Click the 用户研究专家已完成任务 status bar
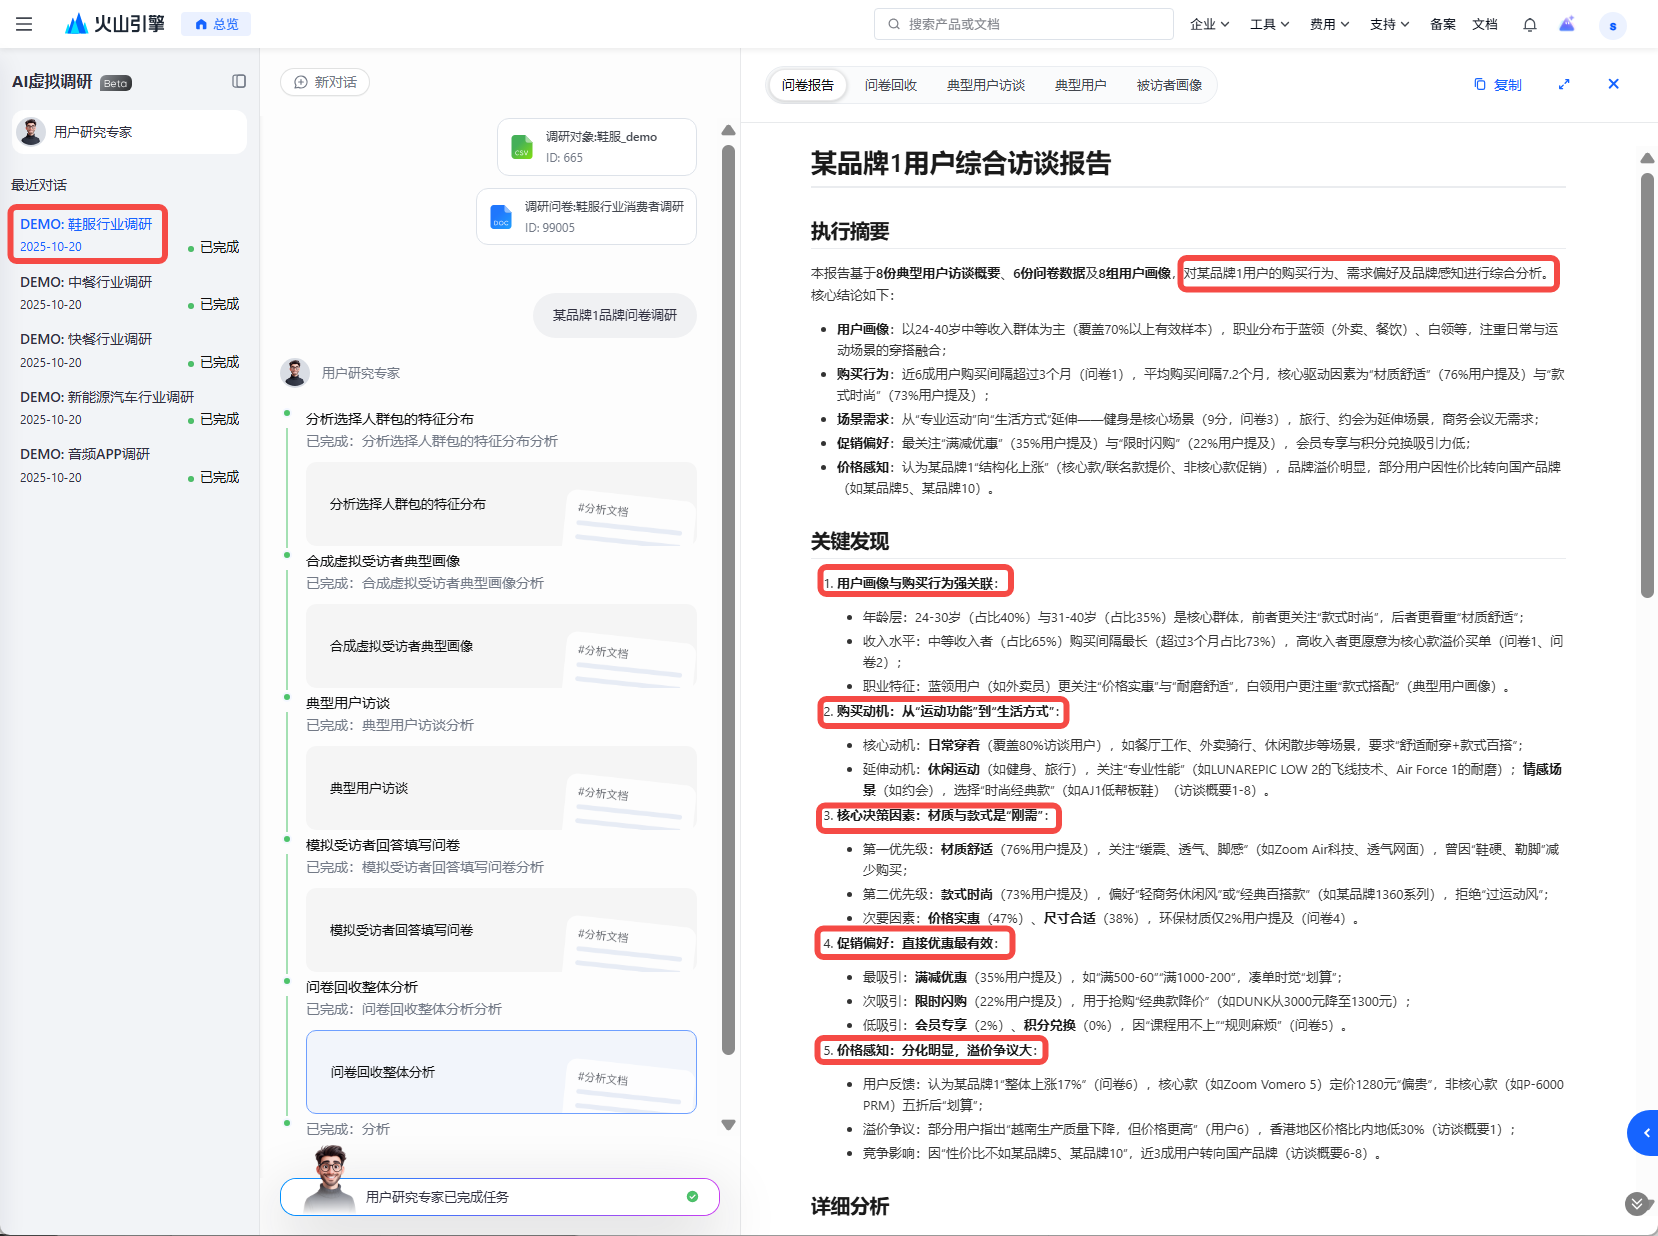The height and width of the screenshot is (1236, 1658). [500, 1197]
